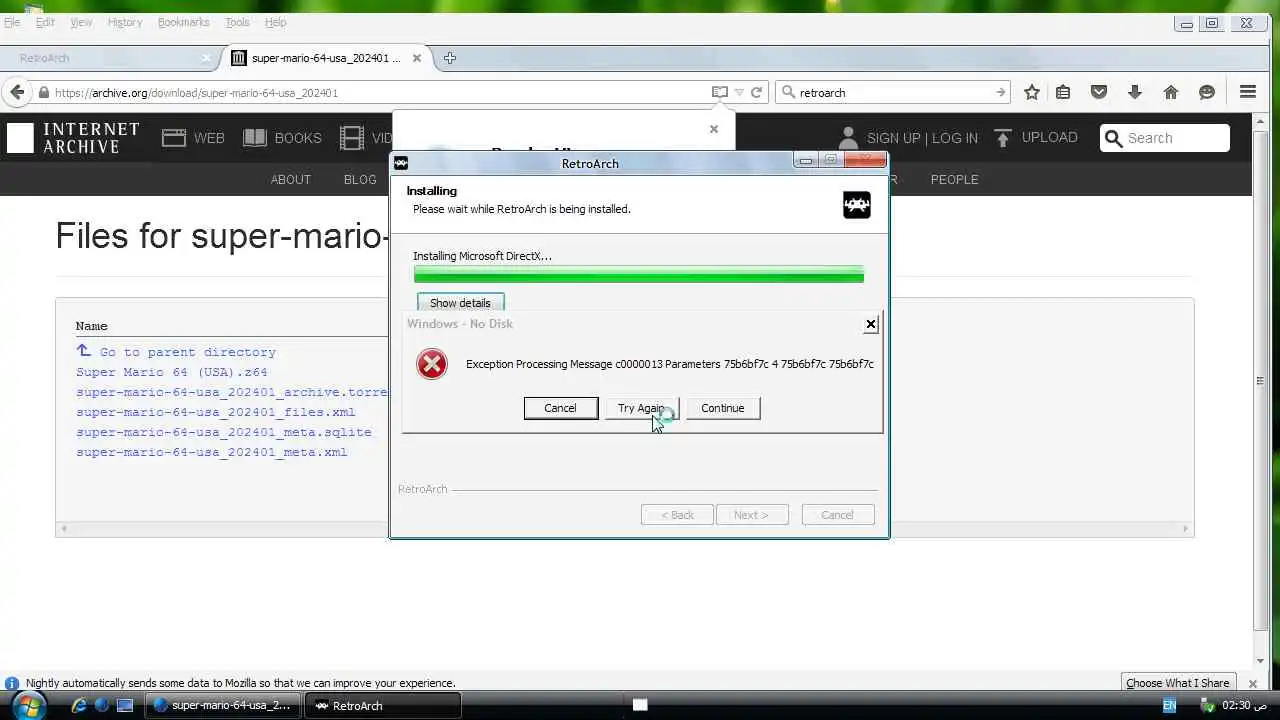
Task: Click the Pocket icon in the toolbar
Action: 1099,92
